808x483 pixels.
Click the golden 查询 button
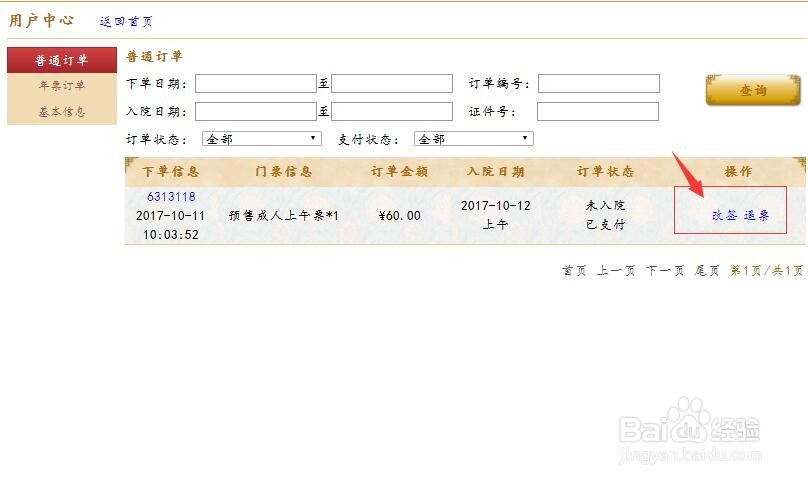tap(753, 90)
